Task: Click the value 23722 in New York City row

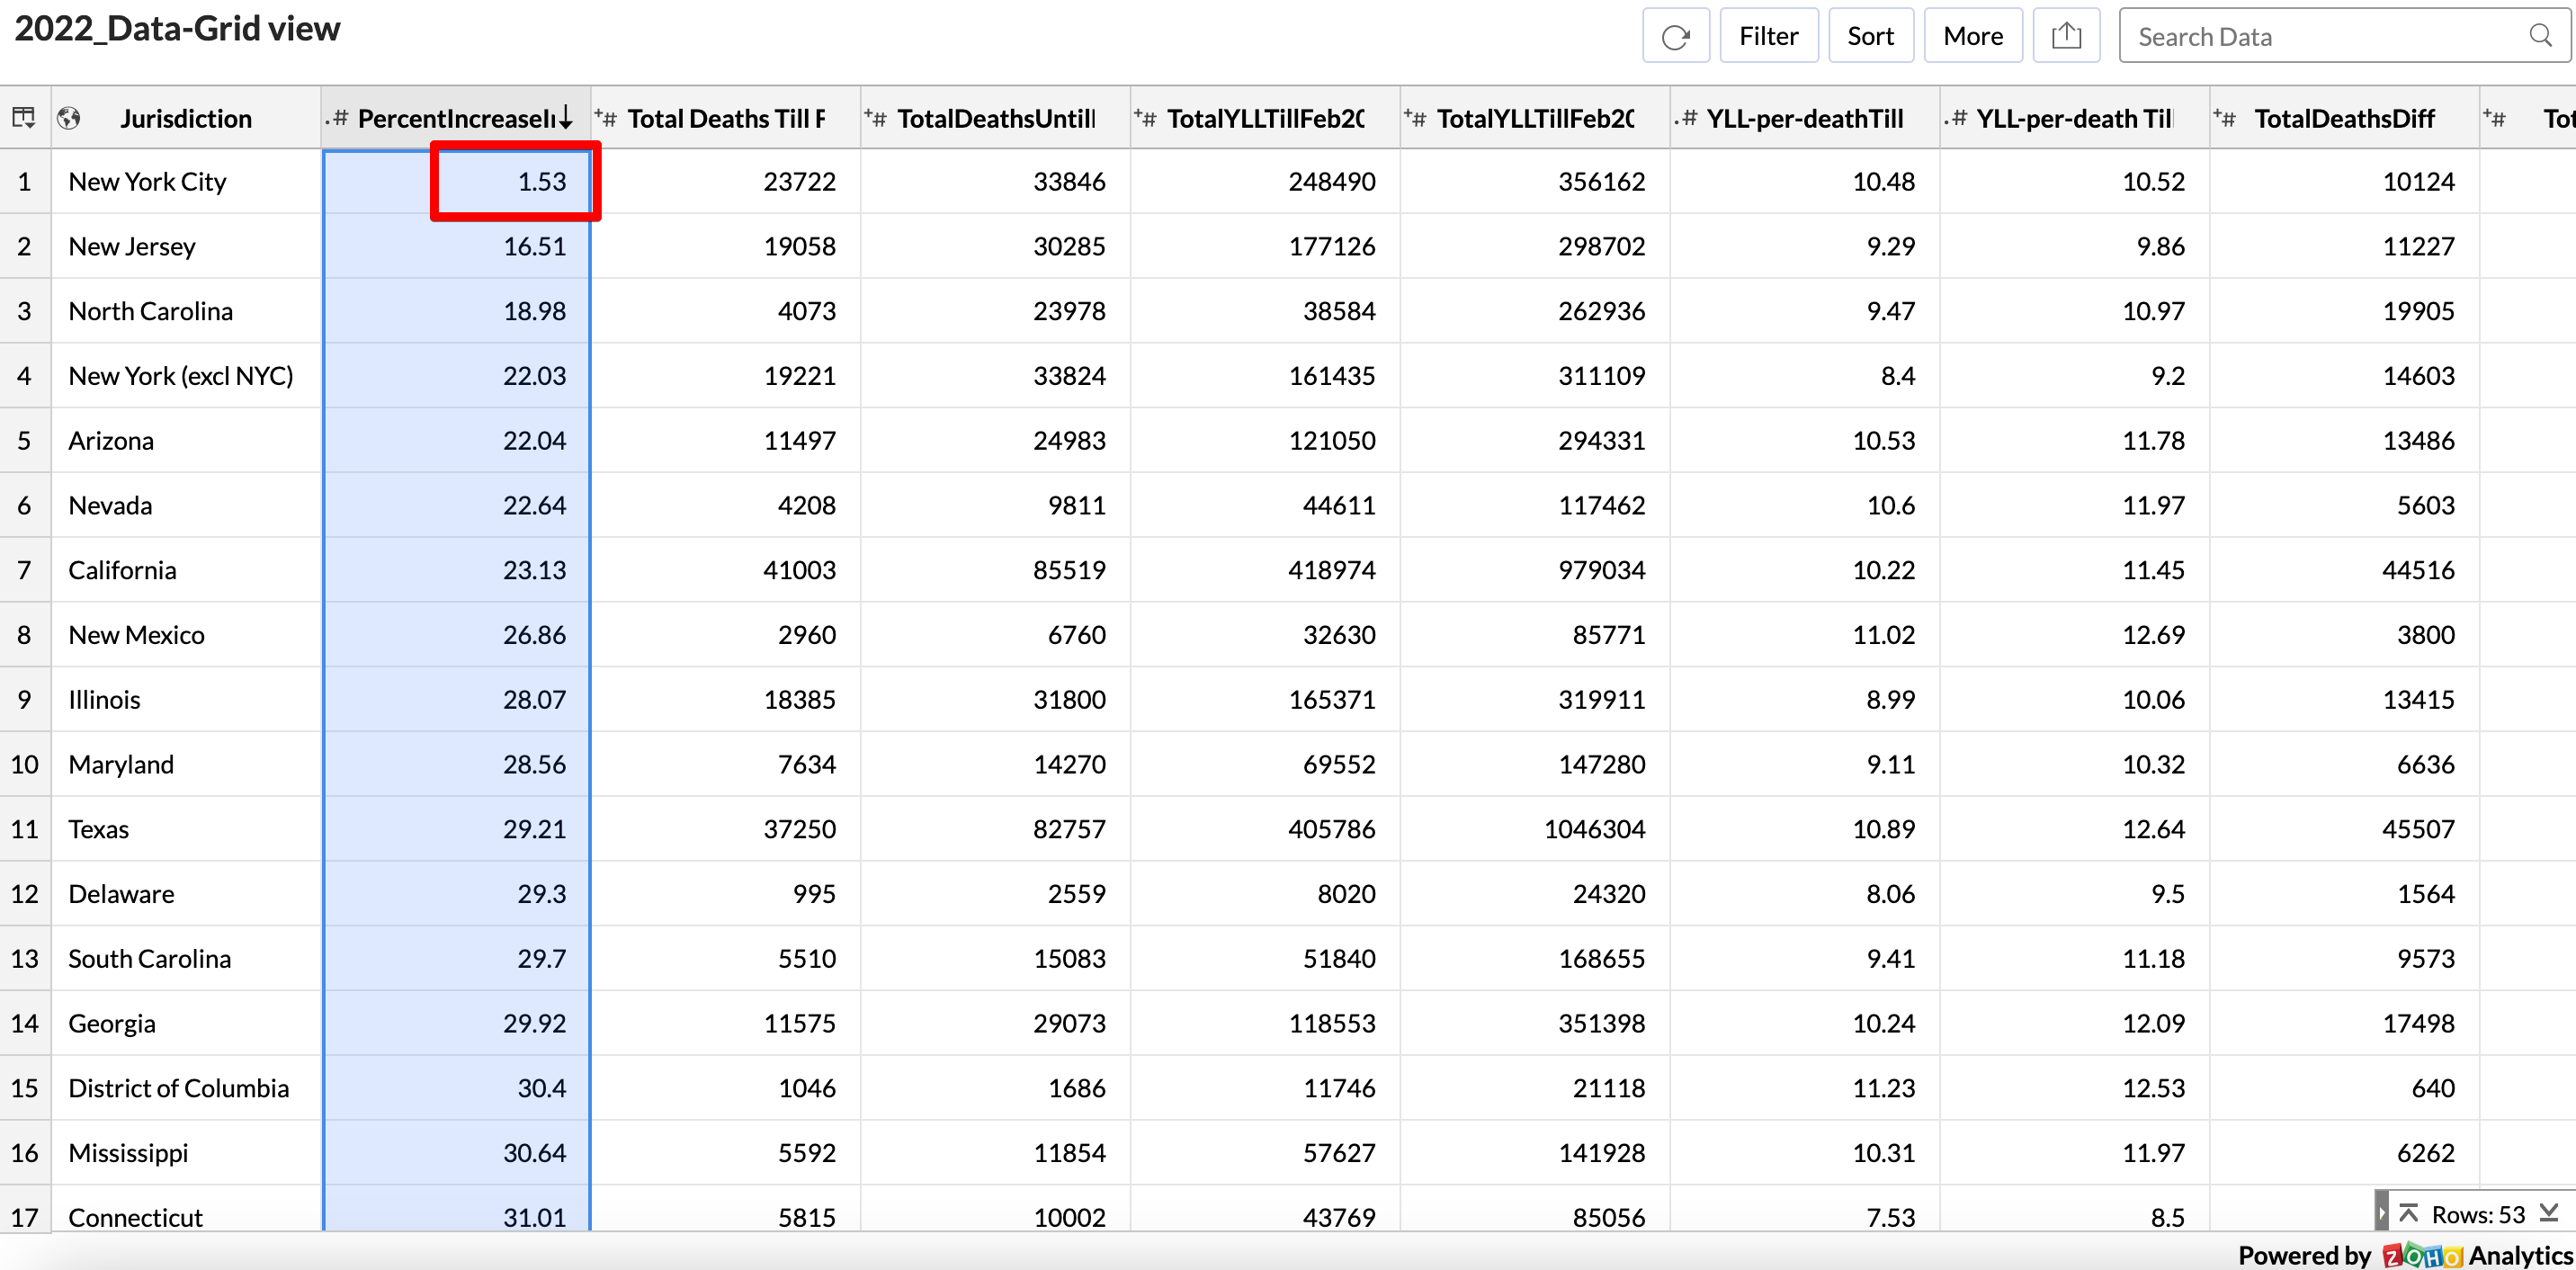Action: coord(799,181)
